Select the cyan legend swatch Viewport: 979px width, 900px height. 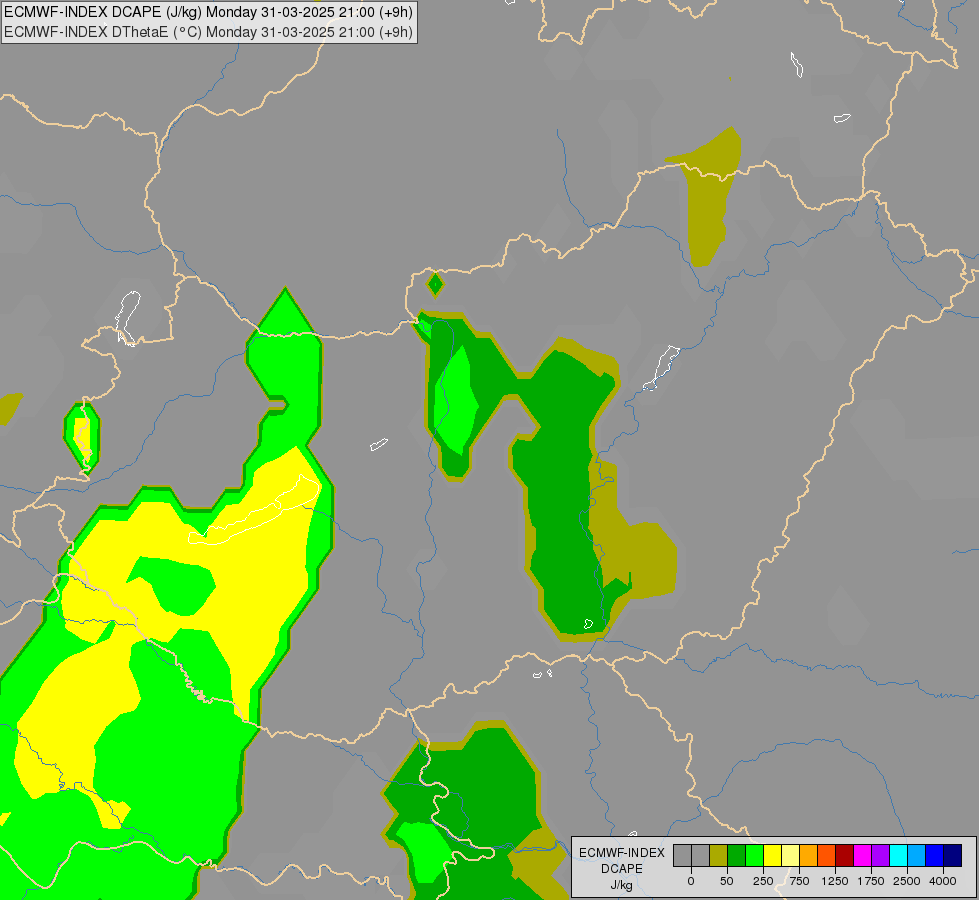(899, 856)
